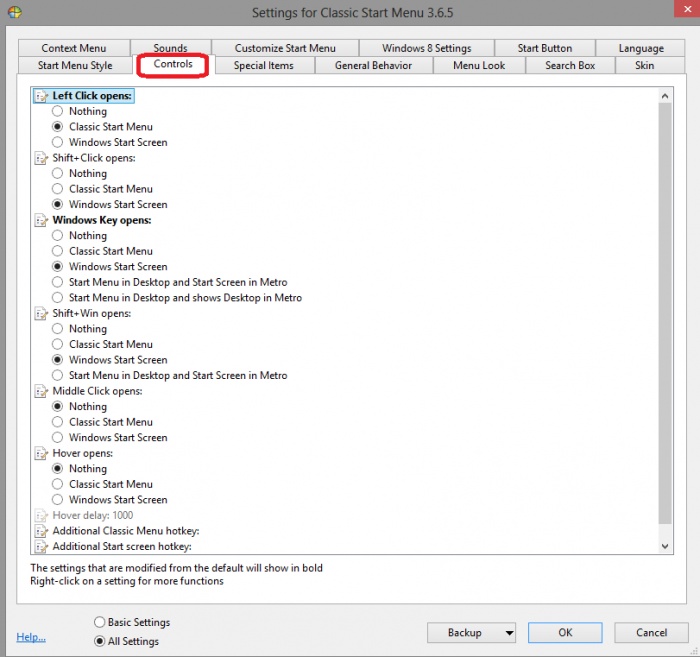700x657 pixels.
Task: Open the Menu Look tab
Action: 479,66
